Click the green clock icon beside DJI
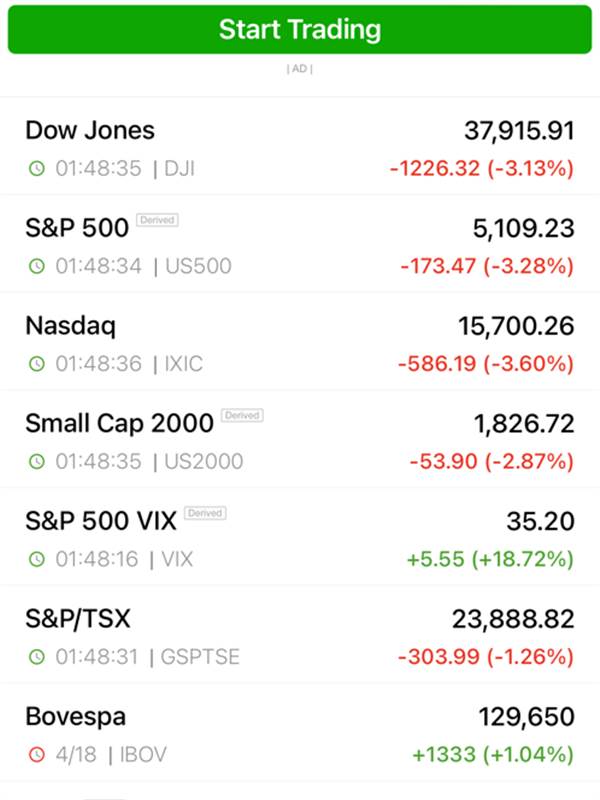This screenshot has width=600, height=800. 37,168
